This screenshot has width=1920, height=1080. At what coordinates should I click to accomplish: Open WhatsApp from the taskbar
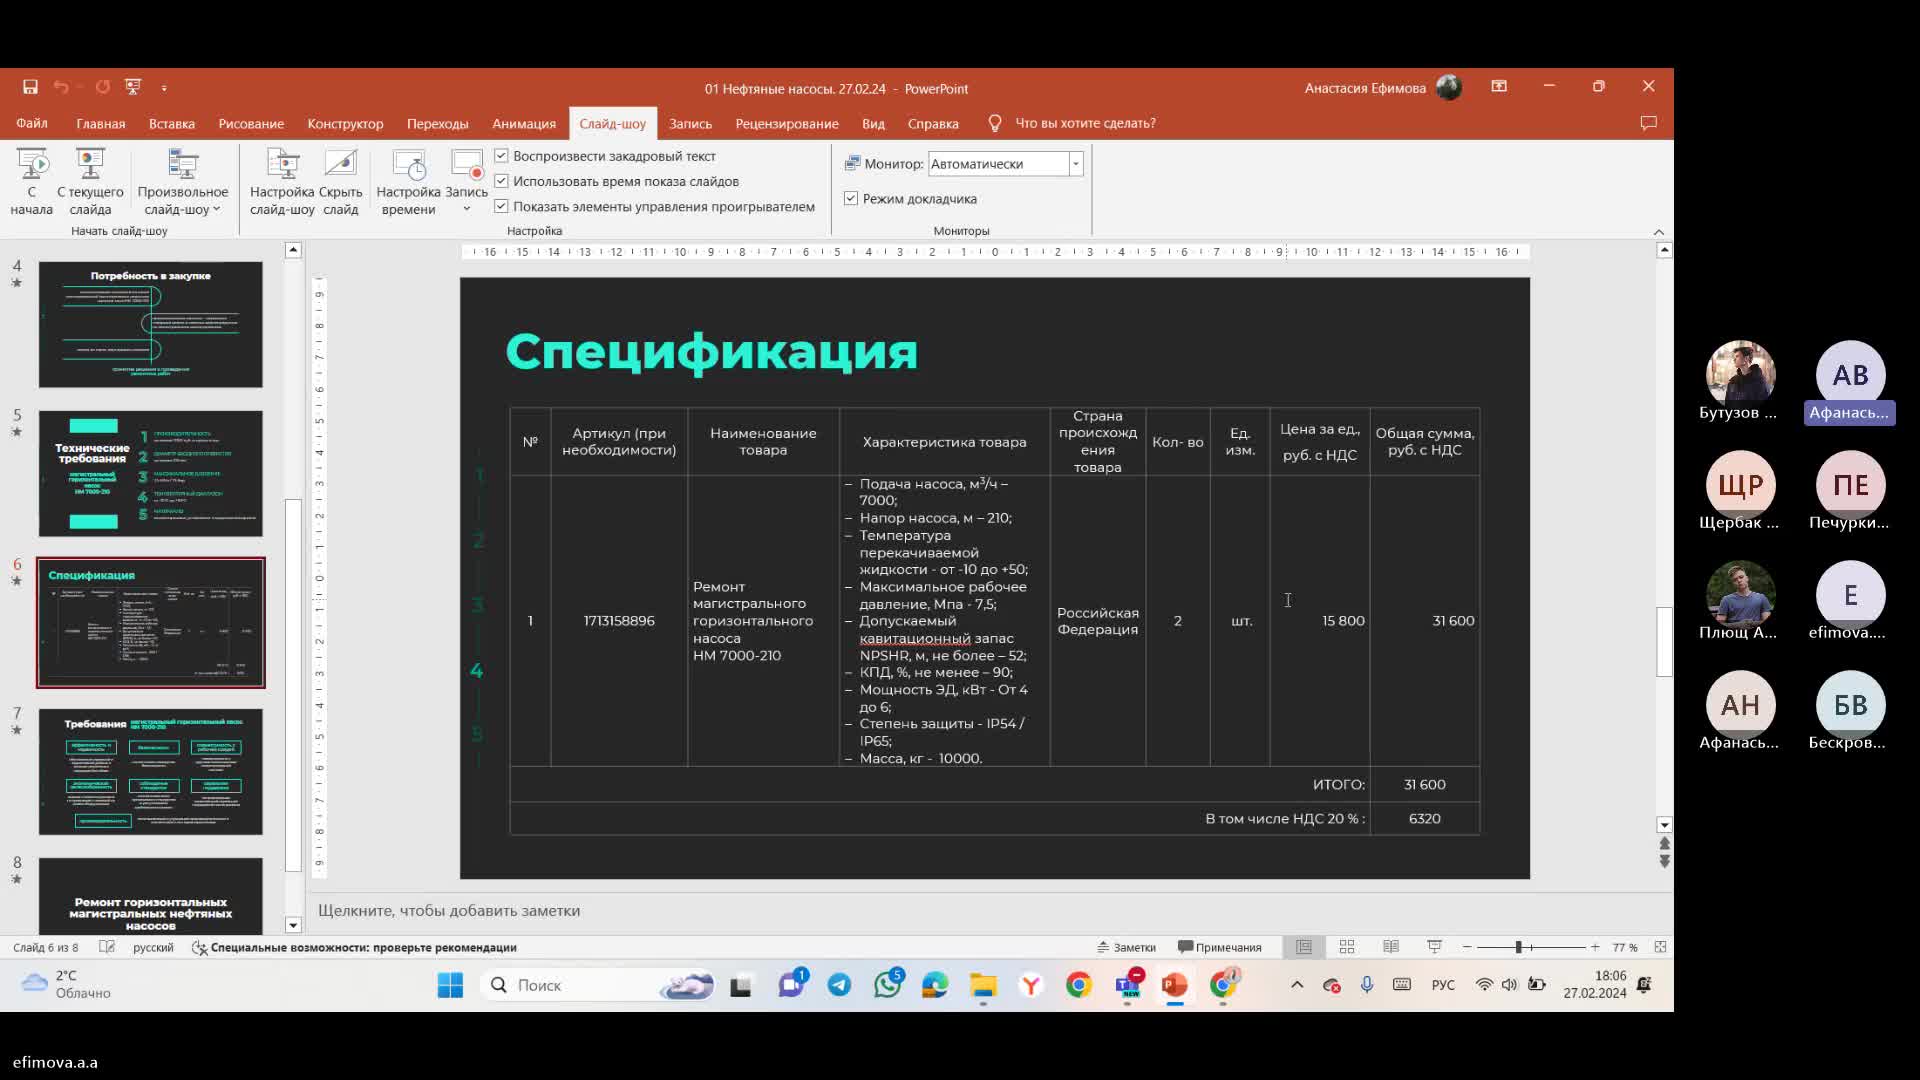(x=887, y=985)
